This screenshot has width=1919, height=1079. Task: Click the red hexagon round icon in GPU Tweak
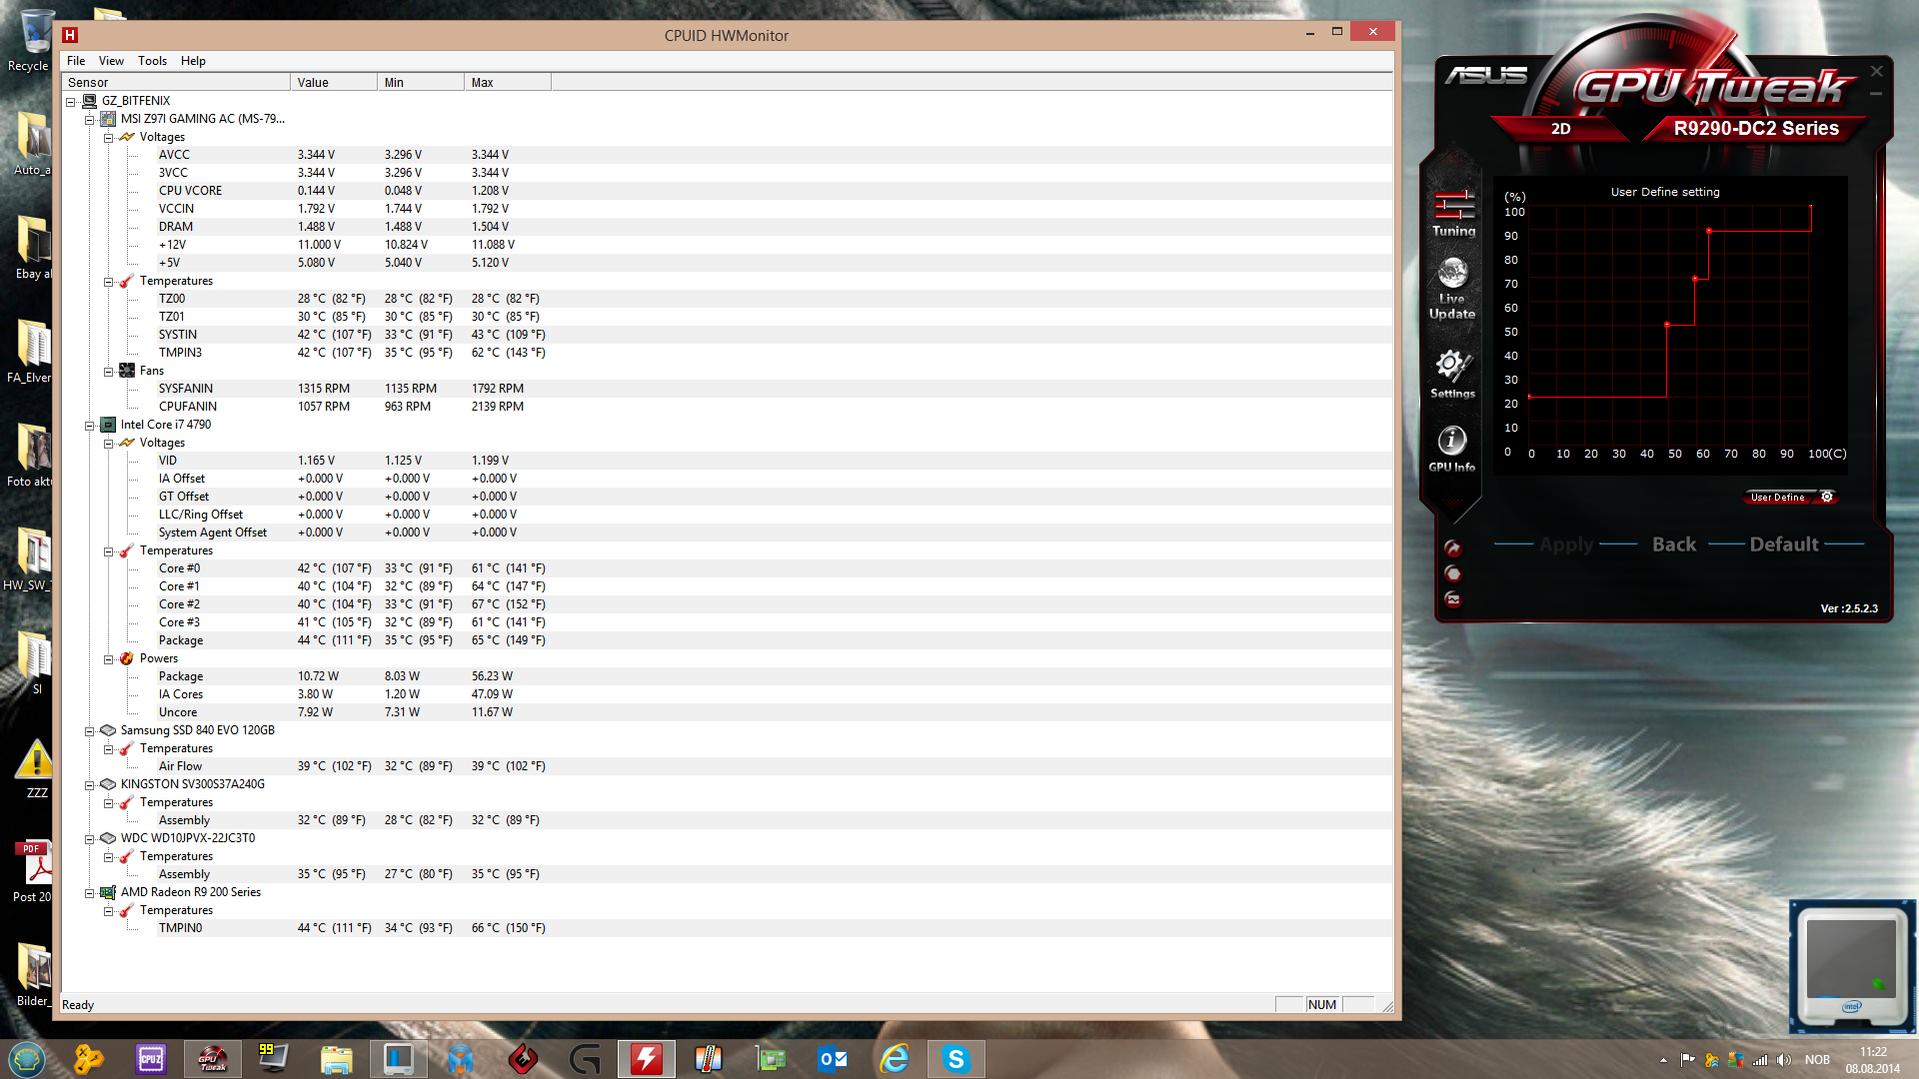click(x=1453, y=574)
